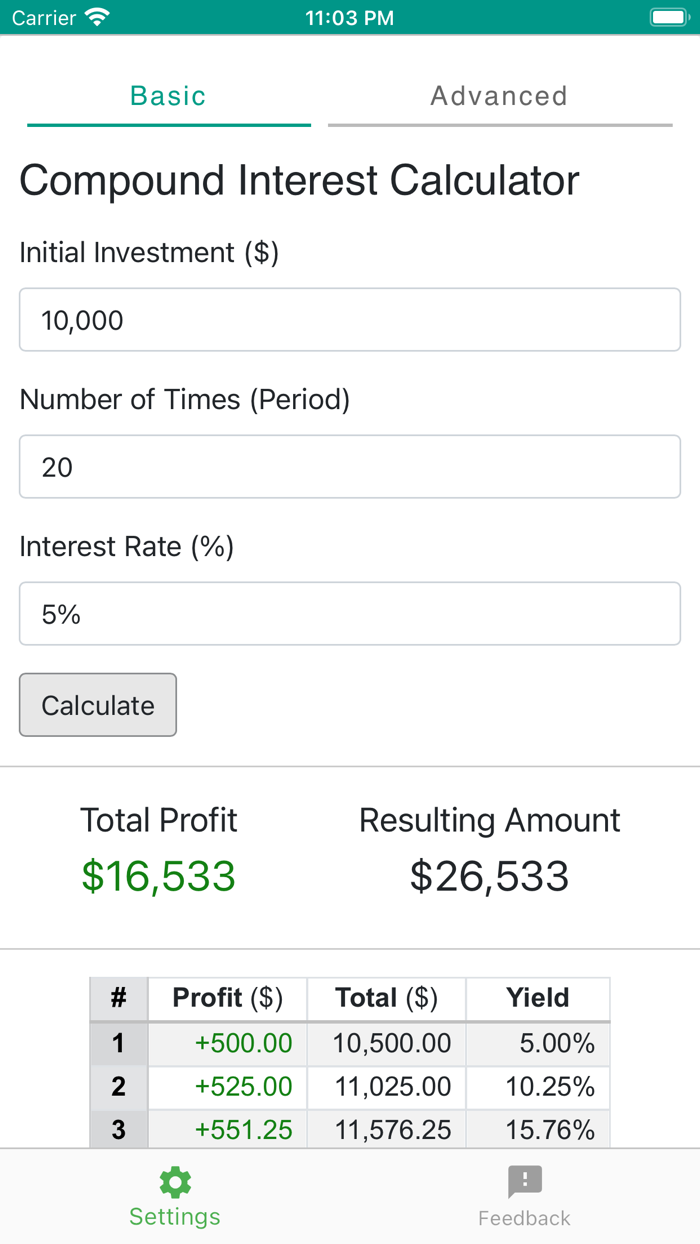Viewport: 700px width, 1244px height.
Task: Open the Feedback tab at the bottom
Action: pos(524,1196)
